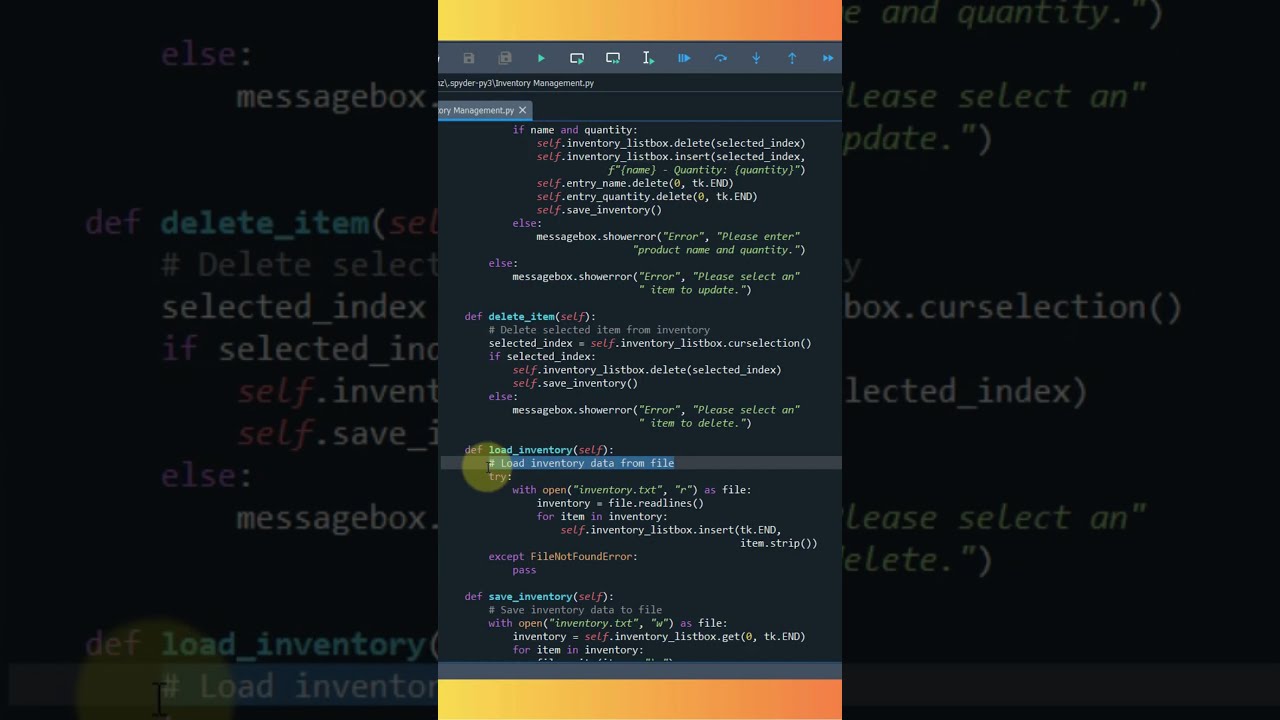
Task: Click the '# Save inventory data to file' comment
Action: [x=575, y=610]
